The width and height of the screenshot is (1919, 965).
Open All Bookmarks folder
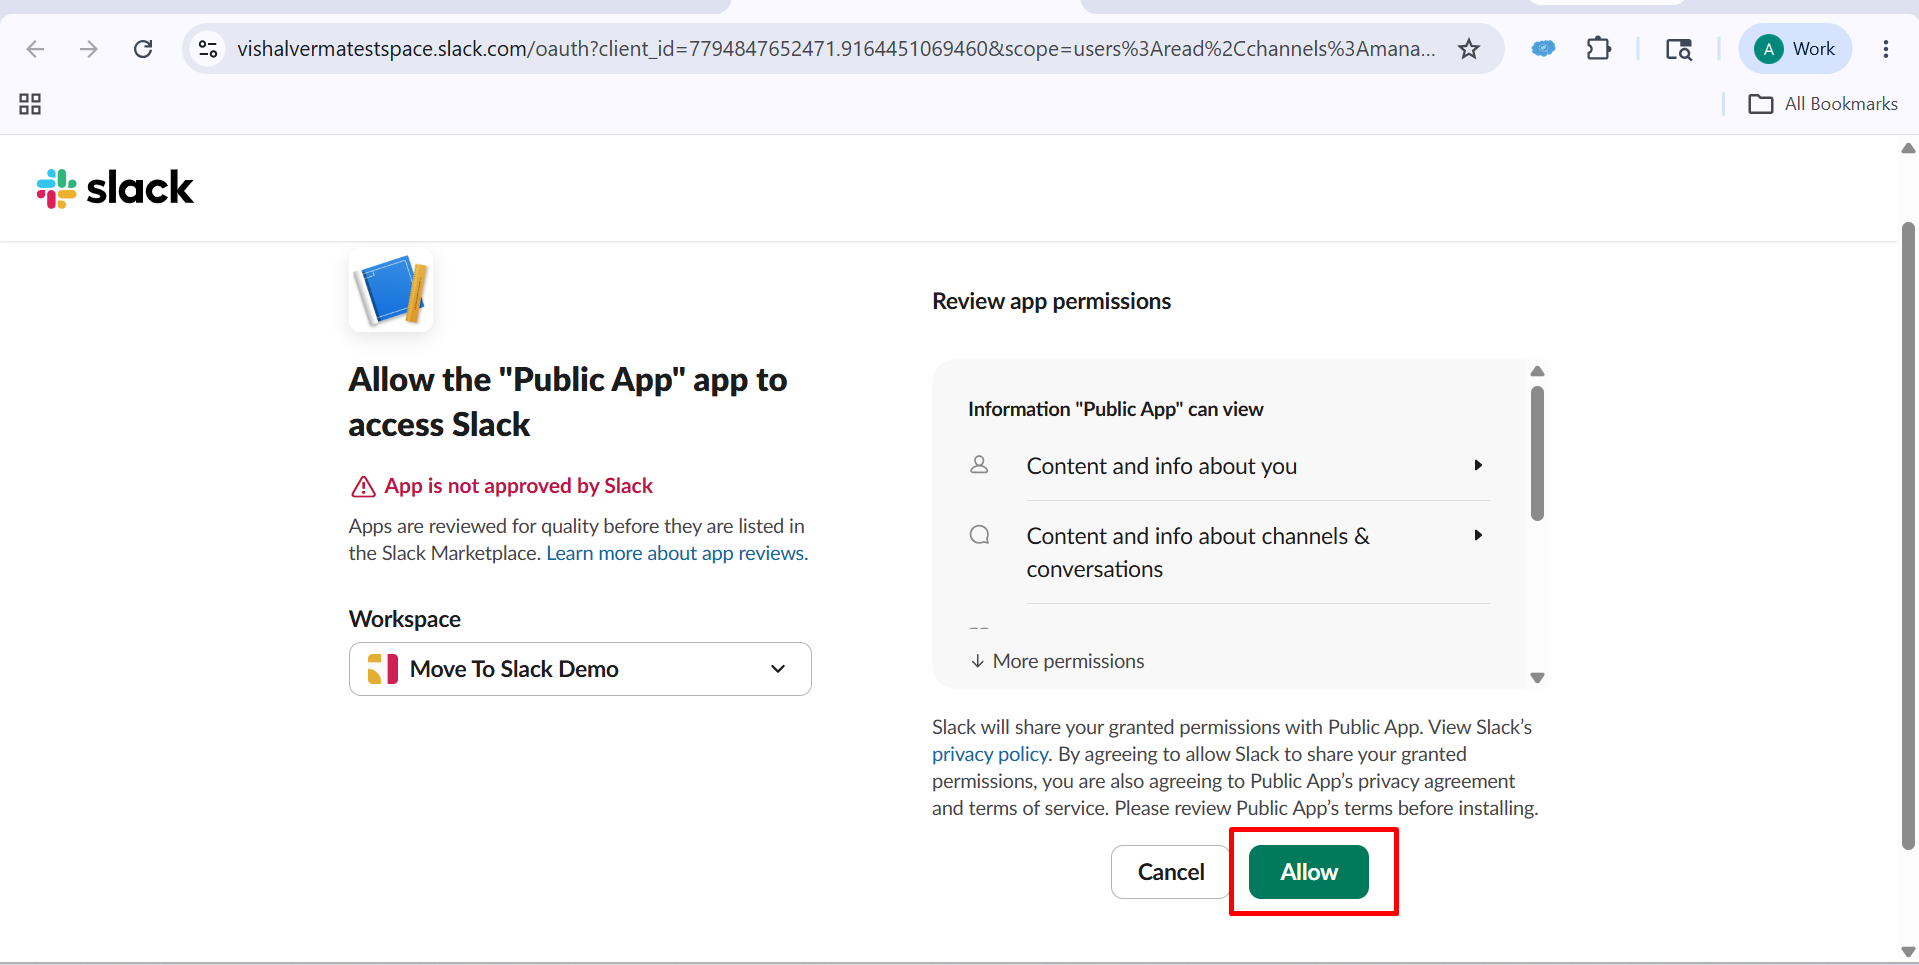pyautogui.click(x=1823, y=104)
